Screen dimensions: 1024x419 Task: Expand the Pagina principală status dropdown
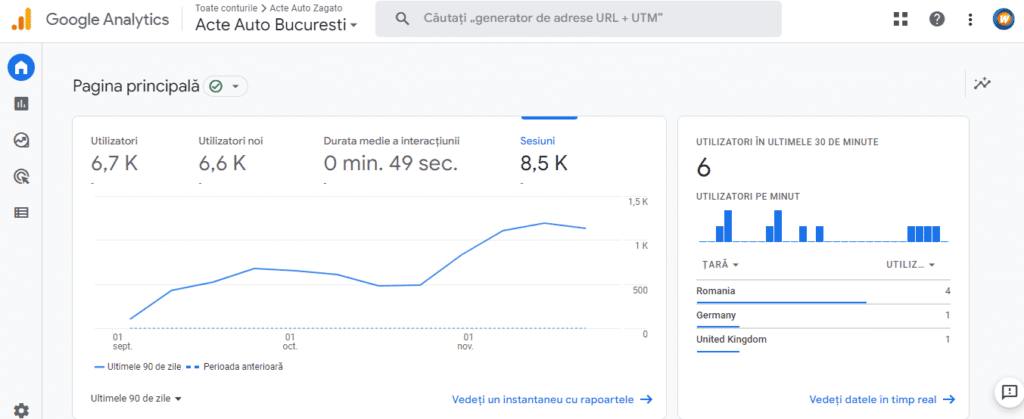[x=226, y=87]
